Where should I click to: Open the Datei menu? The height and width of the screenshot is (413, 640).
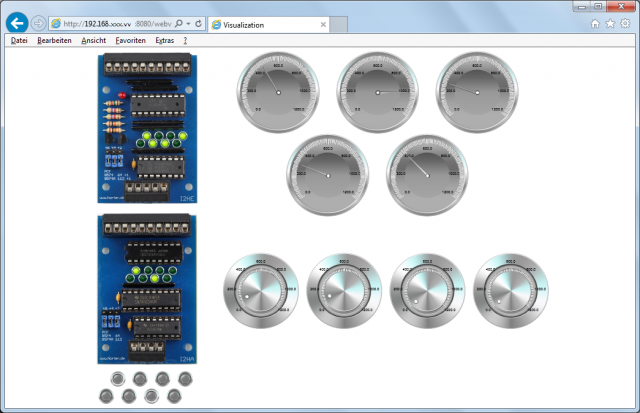pos(19,41)
